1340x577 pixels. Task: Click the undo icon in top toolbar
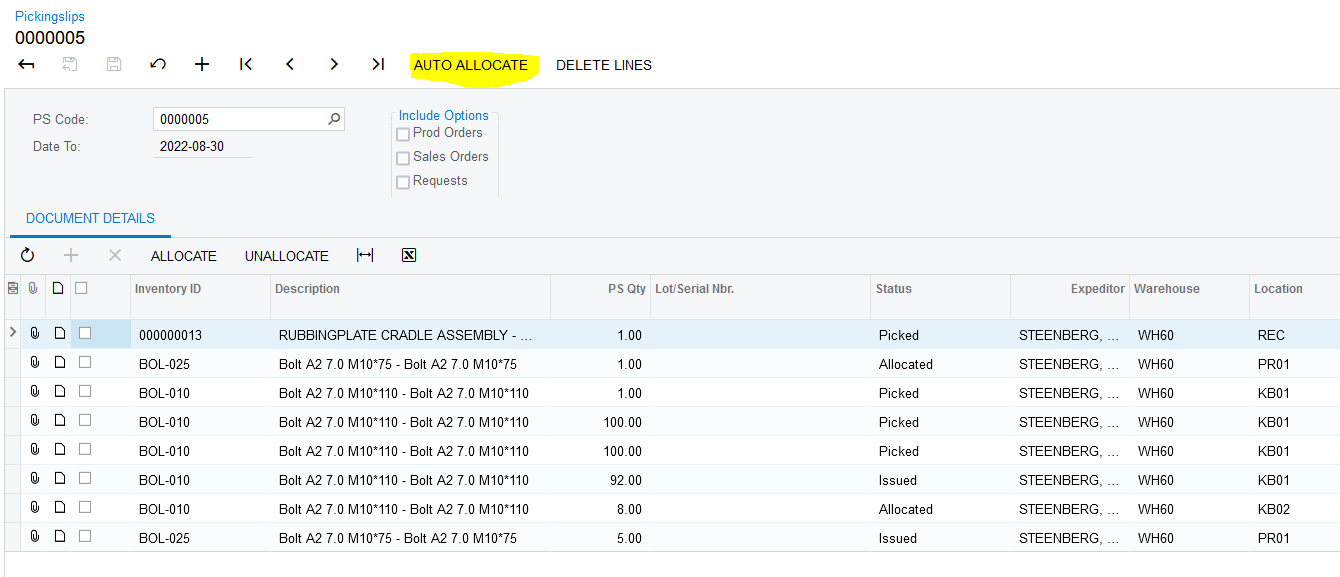(x=157, y=65)
